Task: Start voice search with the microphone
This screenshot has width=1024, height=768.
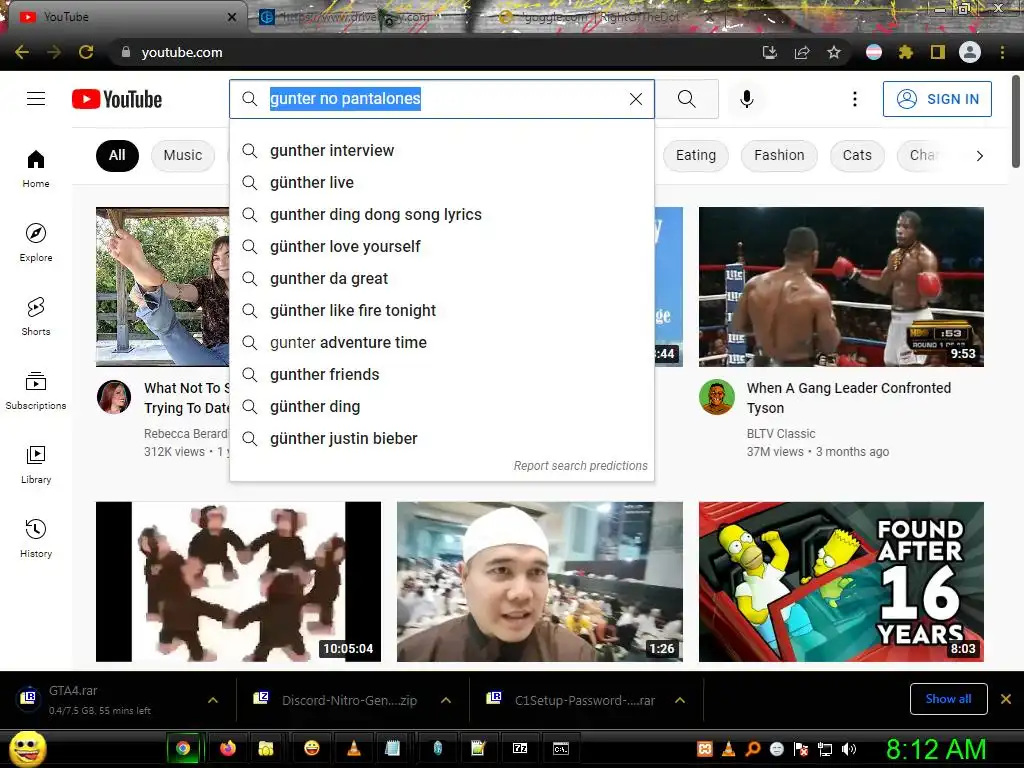Action: click(x=746, y=99)
